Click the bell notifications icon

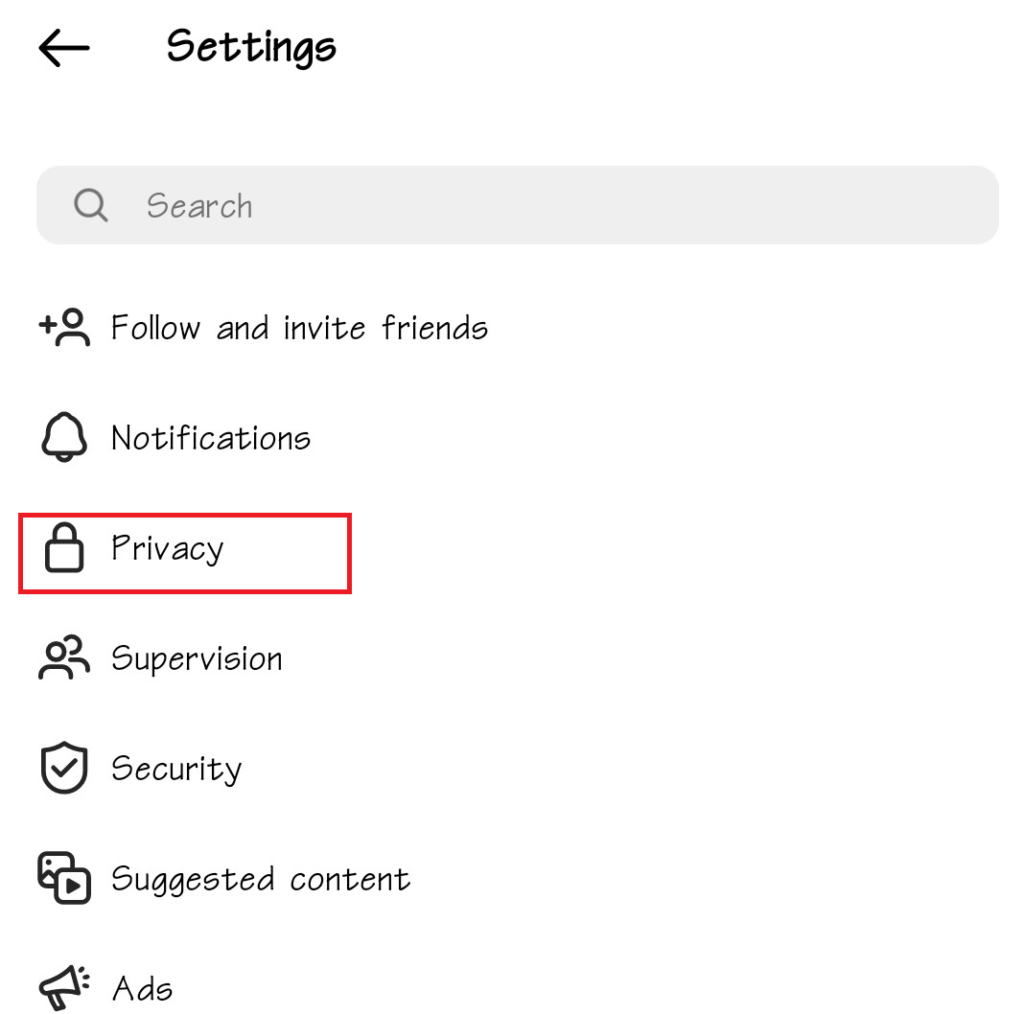click(x=64, y=438)
